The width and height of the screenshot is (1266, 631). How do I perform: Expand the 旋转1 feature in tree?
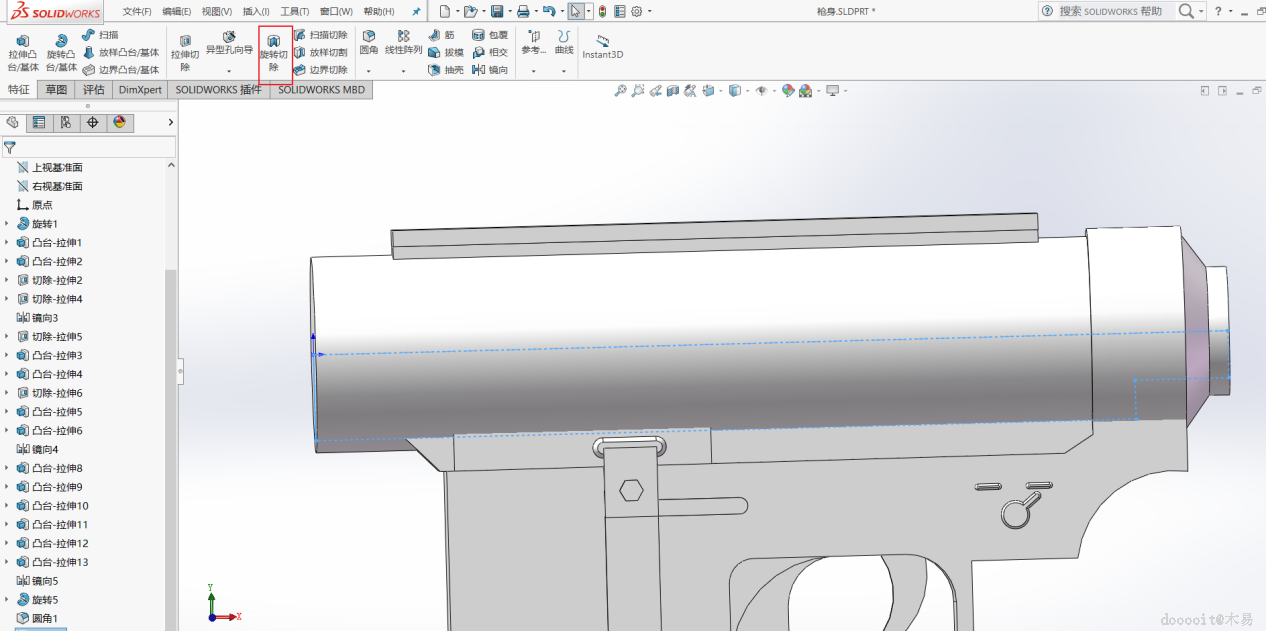point(7,224)
